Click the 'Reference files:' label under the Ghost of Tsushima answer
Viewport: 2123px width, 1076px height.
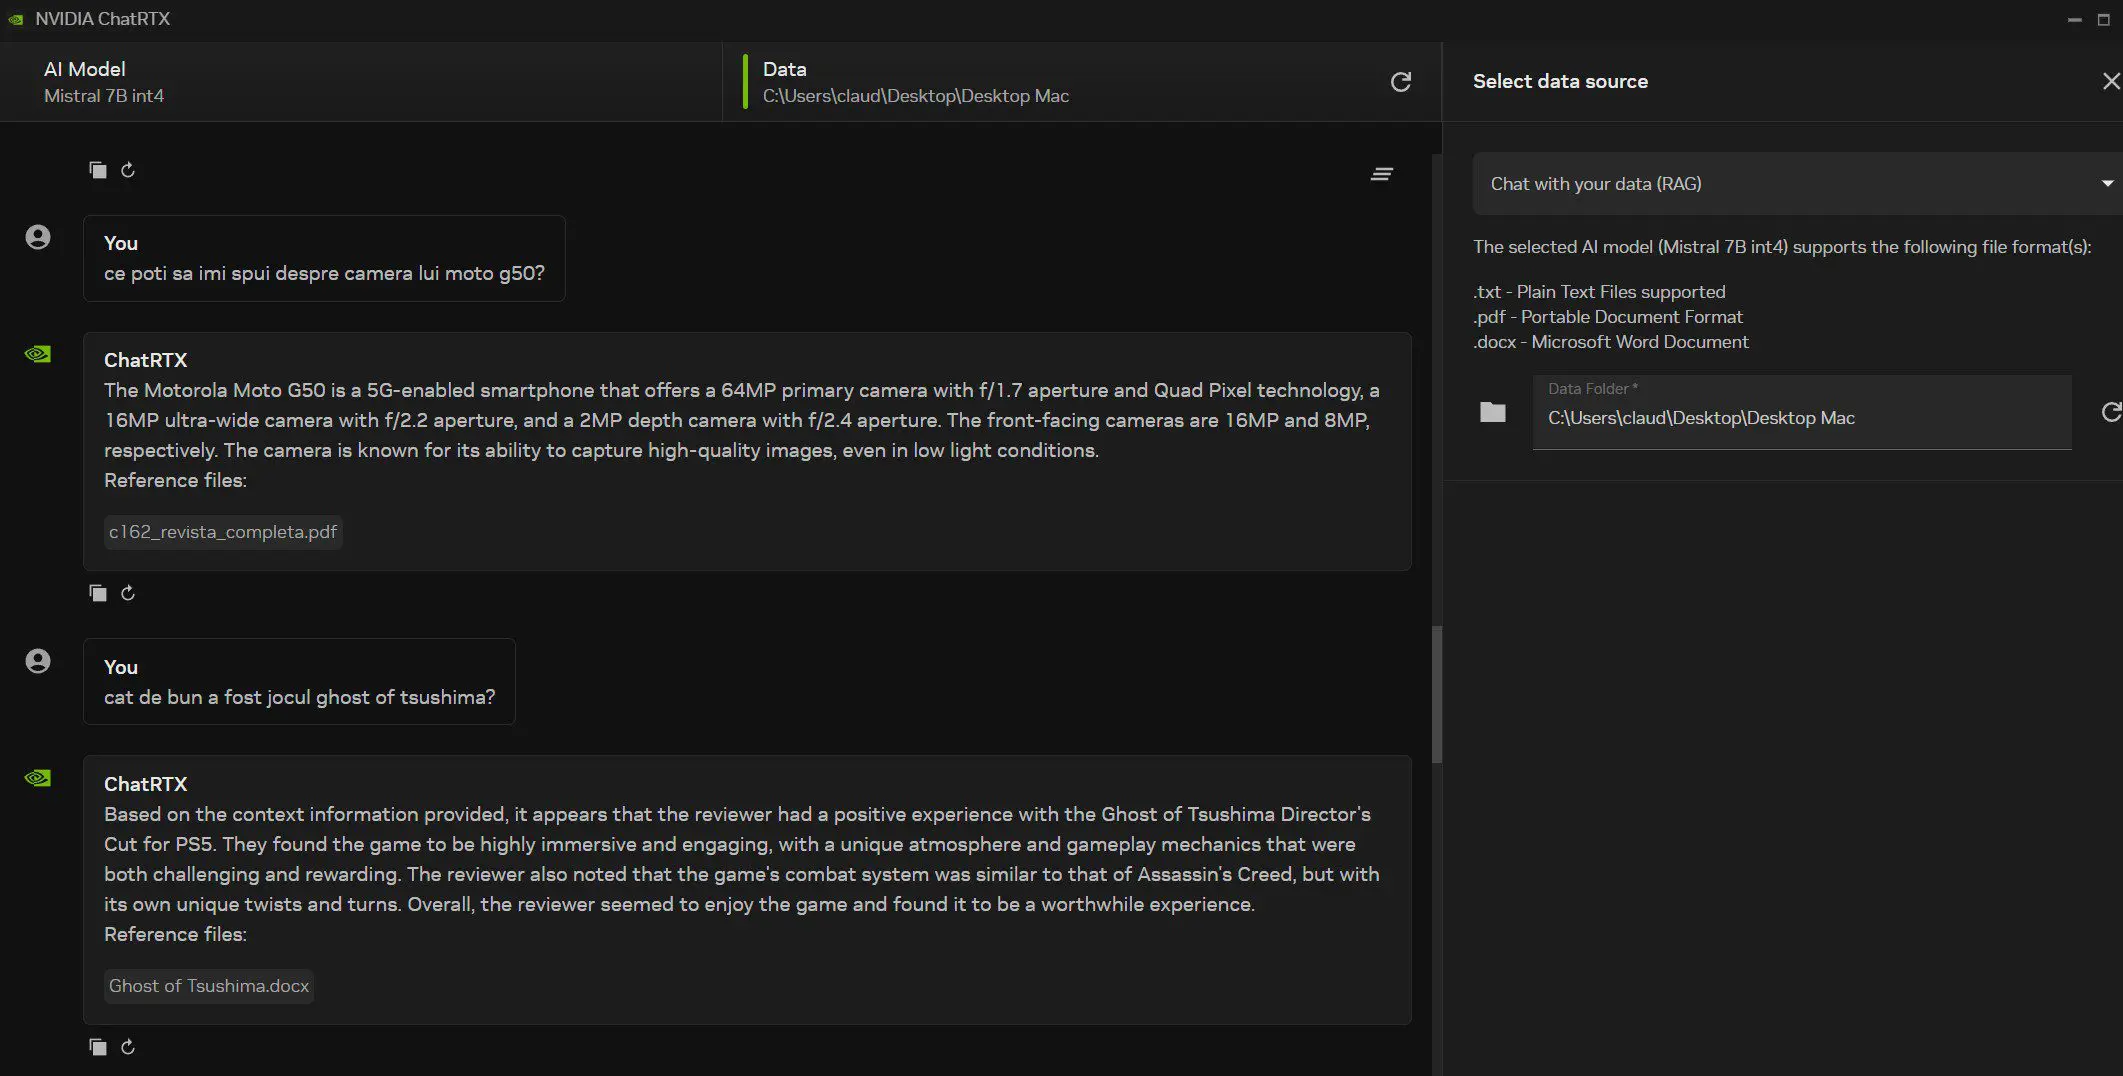175,934
